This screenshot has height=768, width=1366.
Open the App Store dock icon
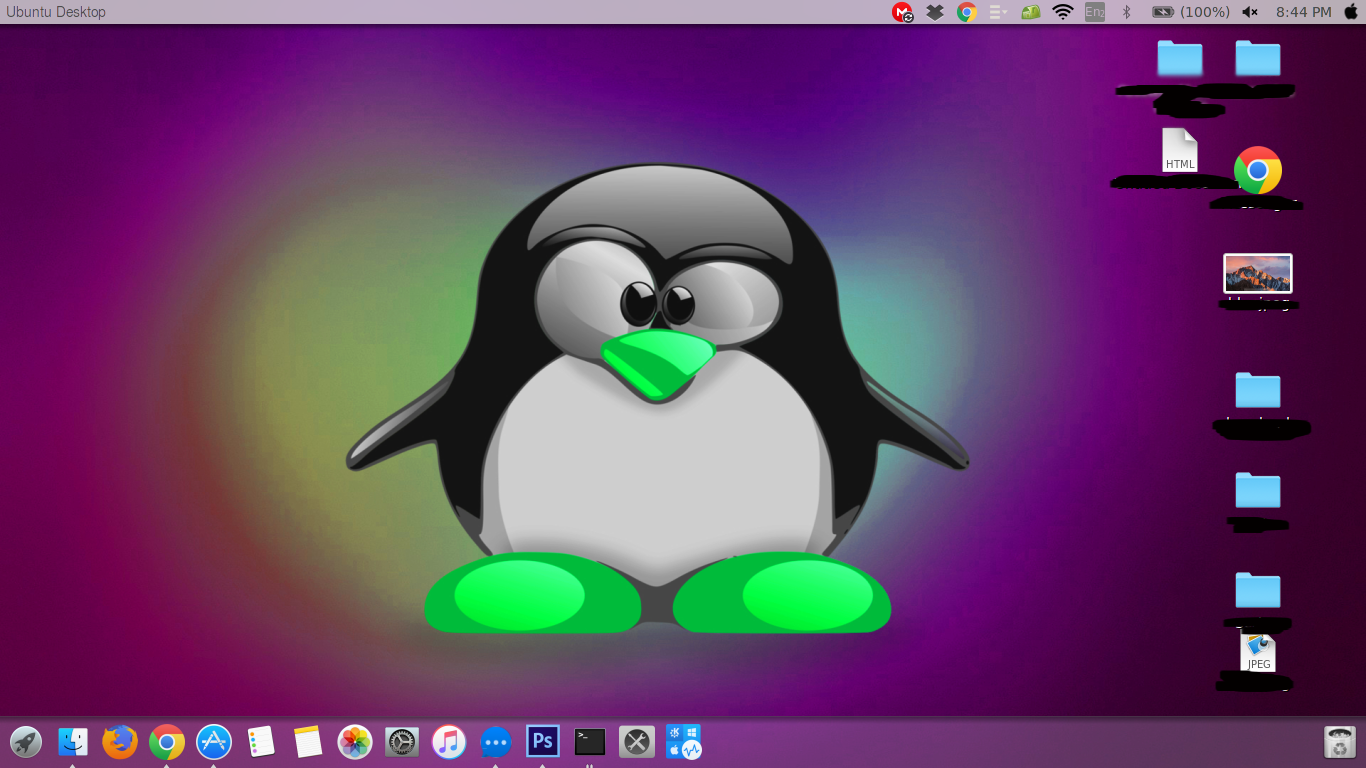click(x=214, y=742)
